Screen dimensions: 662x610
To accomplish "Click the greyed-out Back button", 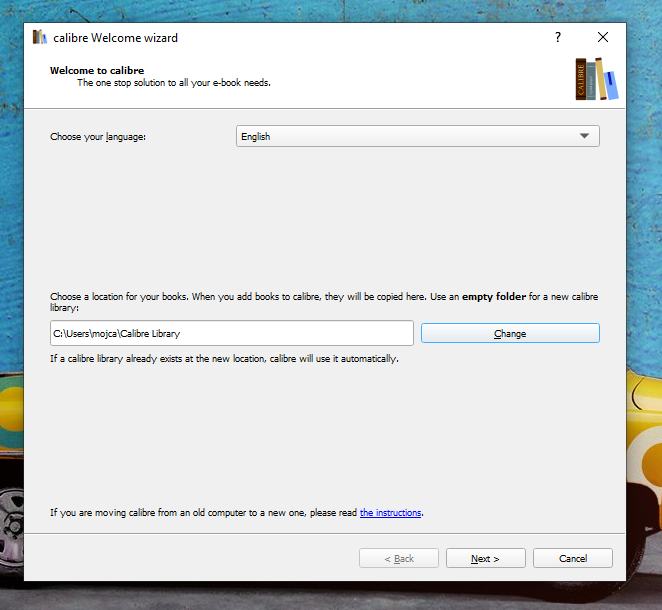I will [399, 558].
